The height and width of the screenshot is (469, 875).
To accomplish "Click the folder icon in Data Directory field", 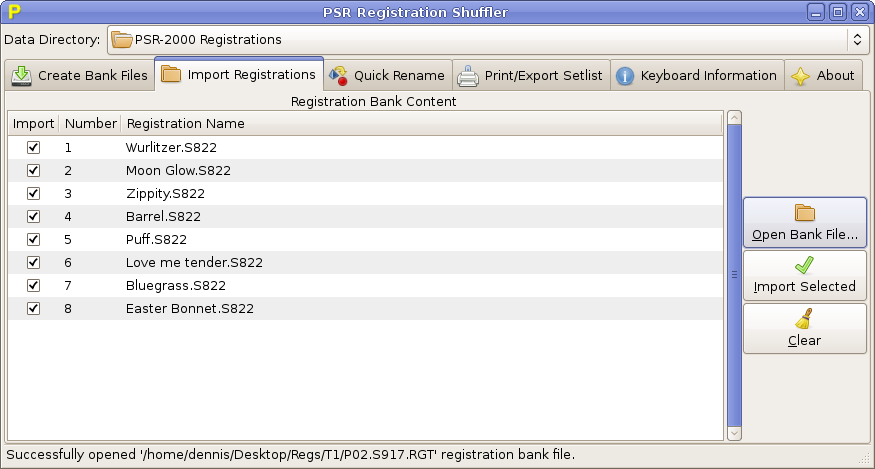I will 122,40.
